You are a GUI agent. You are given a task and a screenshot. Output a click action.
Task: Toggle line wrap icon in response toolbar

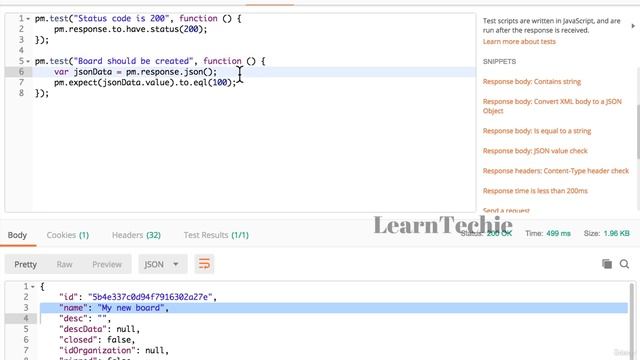click(x=204, y=264)
